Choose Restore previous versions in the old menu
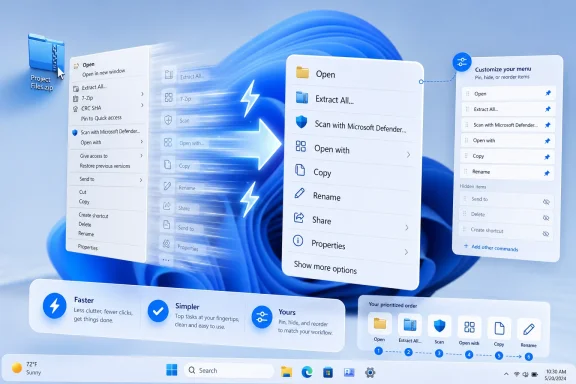Viewport: 576px width, 384px height. [105, 166]
